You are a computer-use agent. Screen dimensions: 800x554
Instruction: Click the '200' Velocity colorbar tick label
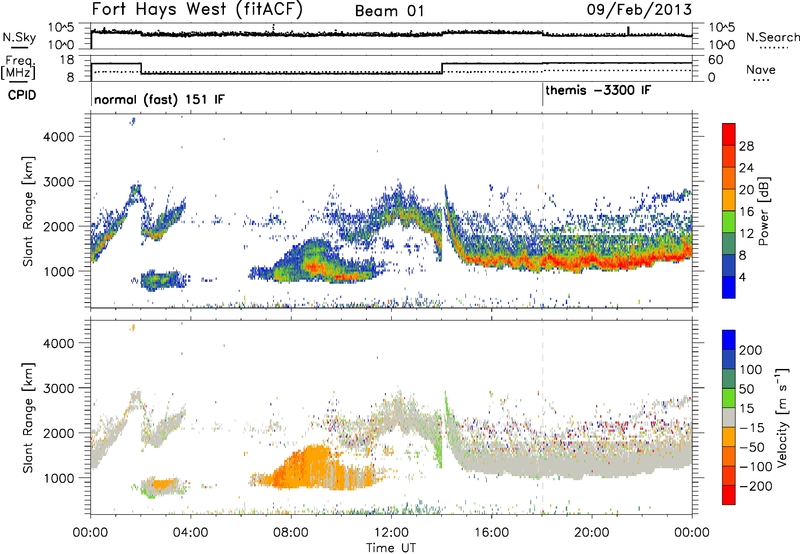[751, 350]
